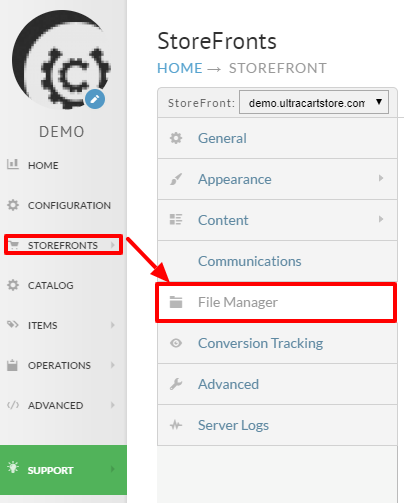Open File Manager
The width and height of the screenshot is (404, 503).
coord(276,302)
